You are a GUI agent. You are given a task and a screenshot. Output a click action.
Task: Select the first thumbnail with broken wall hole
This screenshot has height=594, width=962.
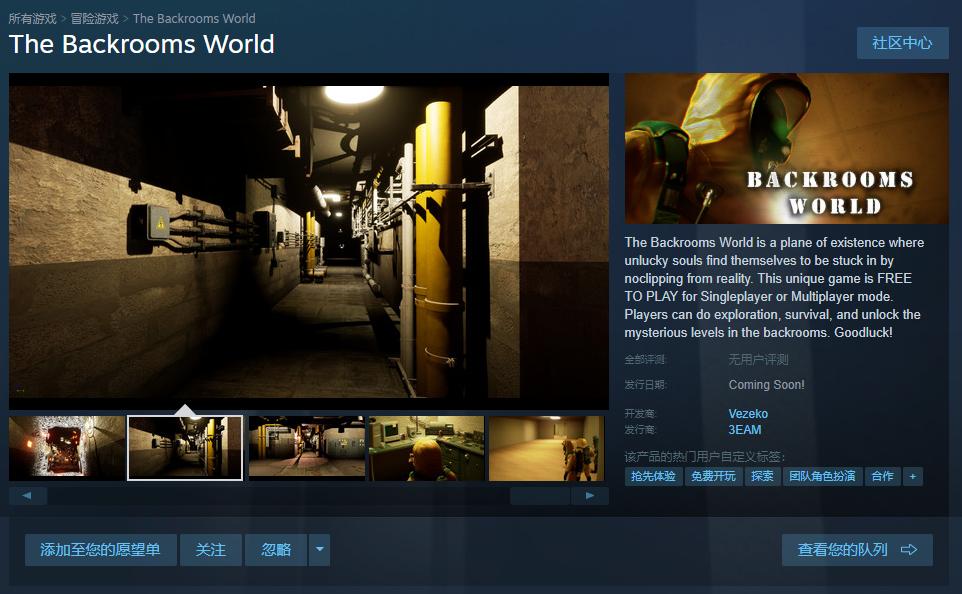click(x=67, y=448)
